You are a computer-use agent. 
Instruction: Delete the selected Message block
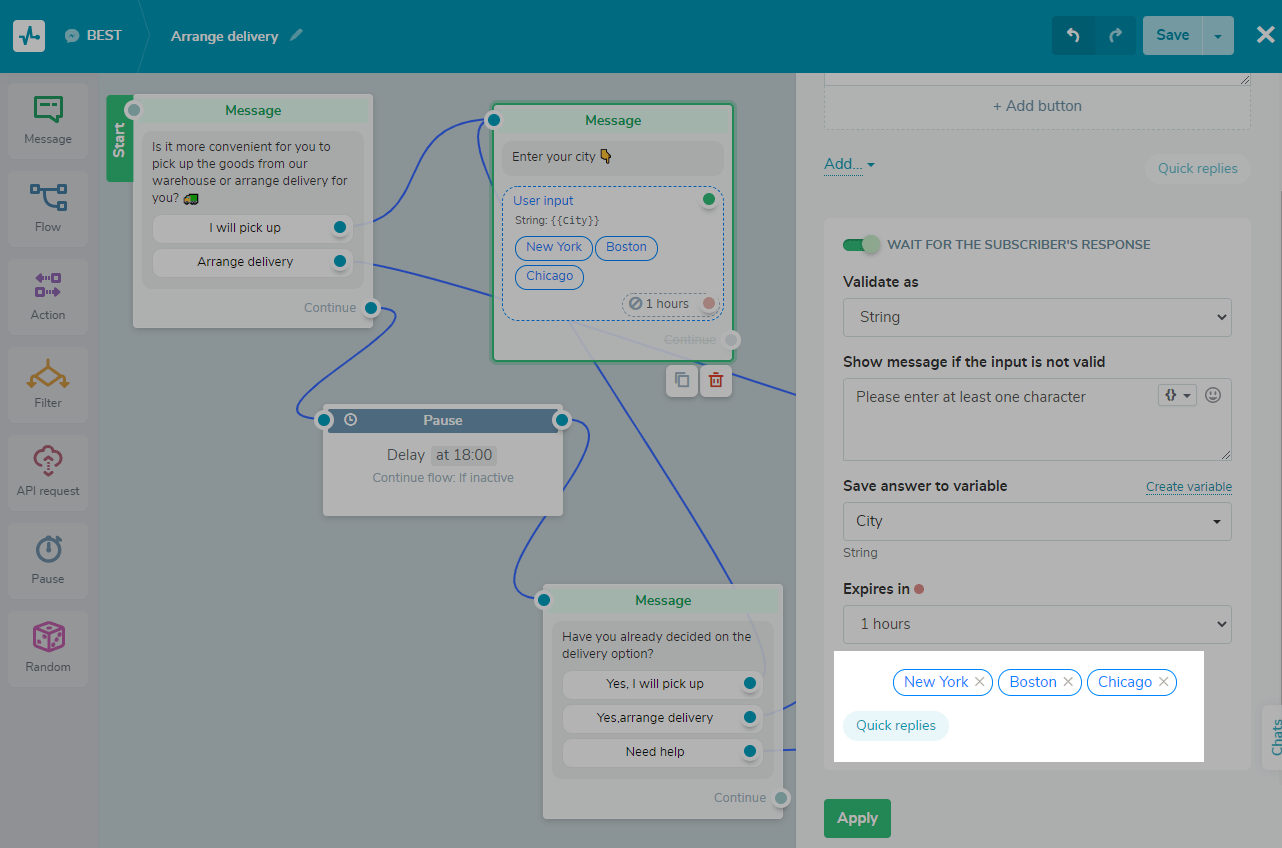(716, 381)
